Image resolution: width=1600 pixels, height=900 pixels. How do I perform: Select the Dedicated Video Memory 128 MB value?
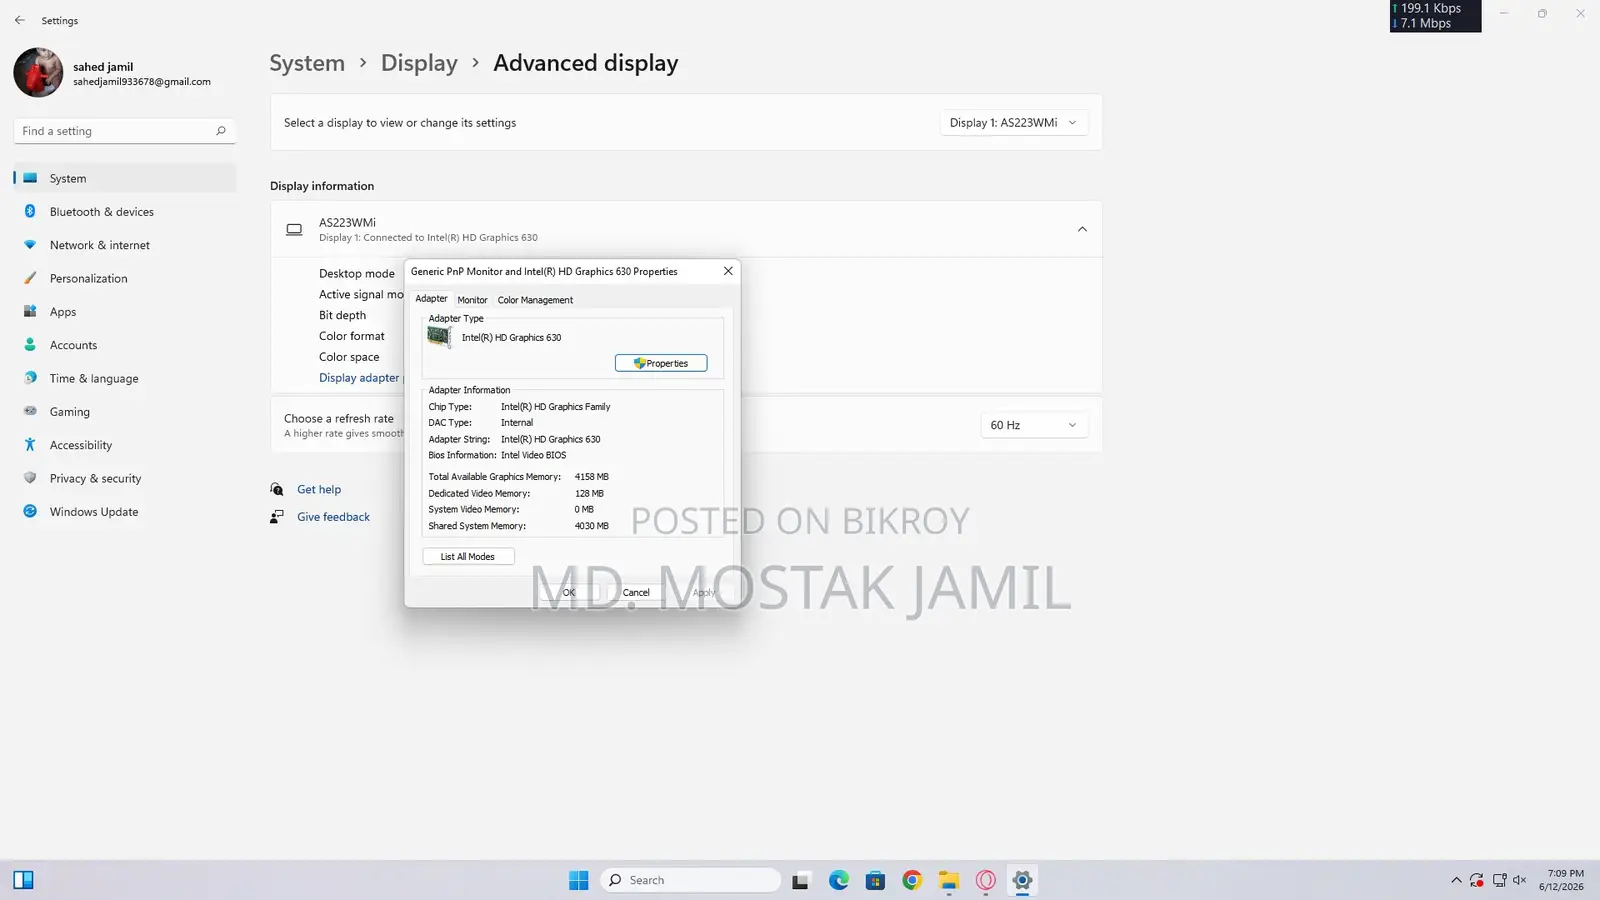tap(589, 493)
